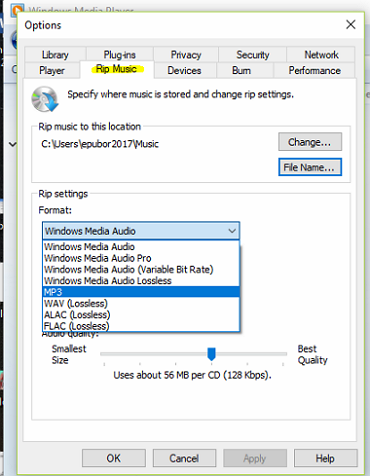
Task: Open the Performance tab
Action: point(314,70)
